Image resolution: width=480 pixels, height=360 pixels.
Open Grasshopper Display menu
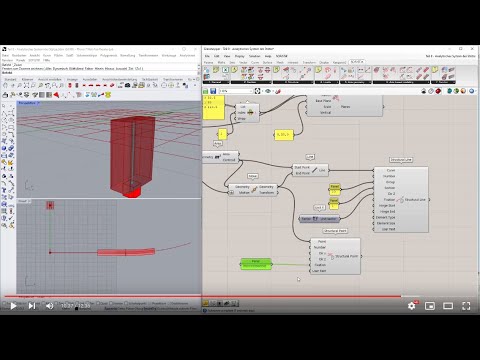tap(239, 56)
